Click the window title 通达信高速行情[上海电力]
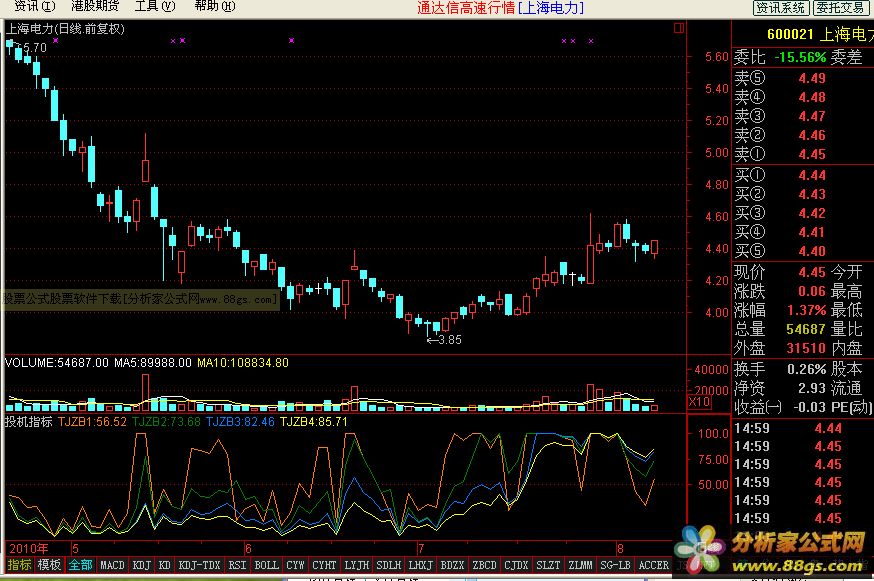 [x=501, y=7]
